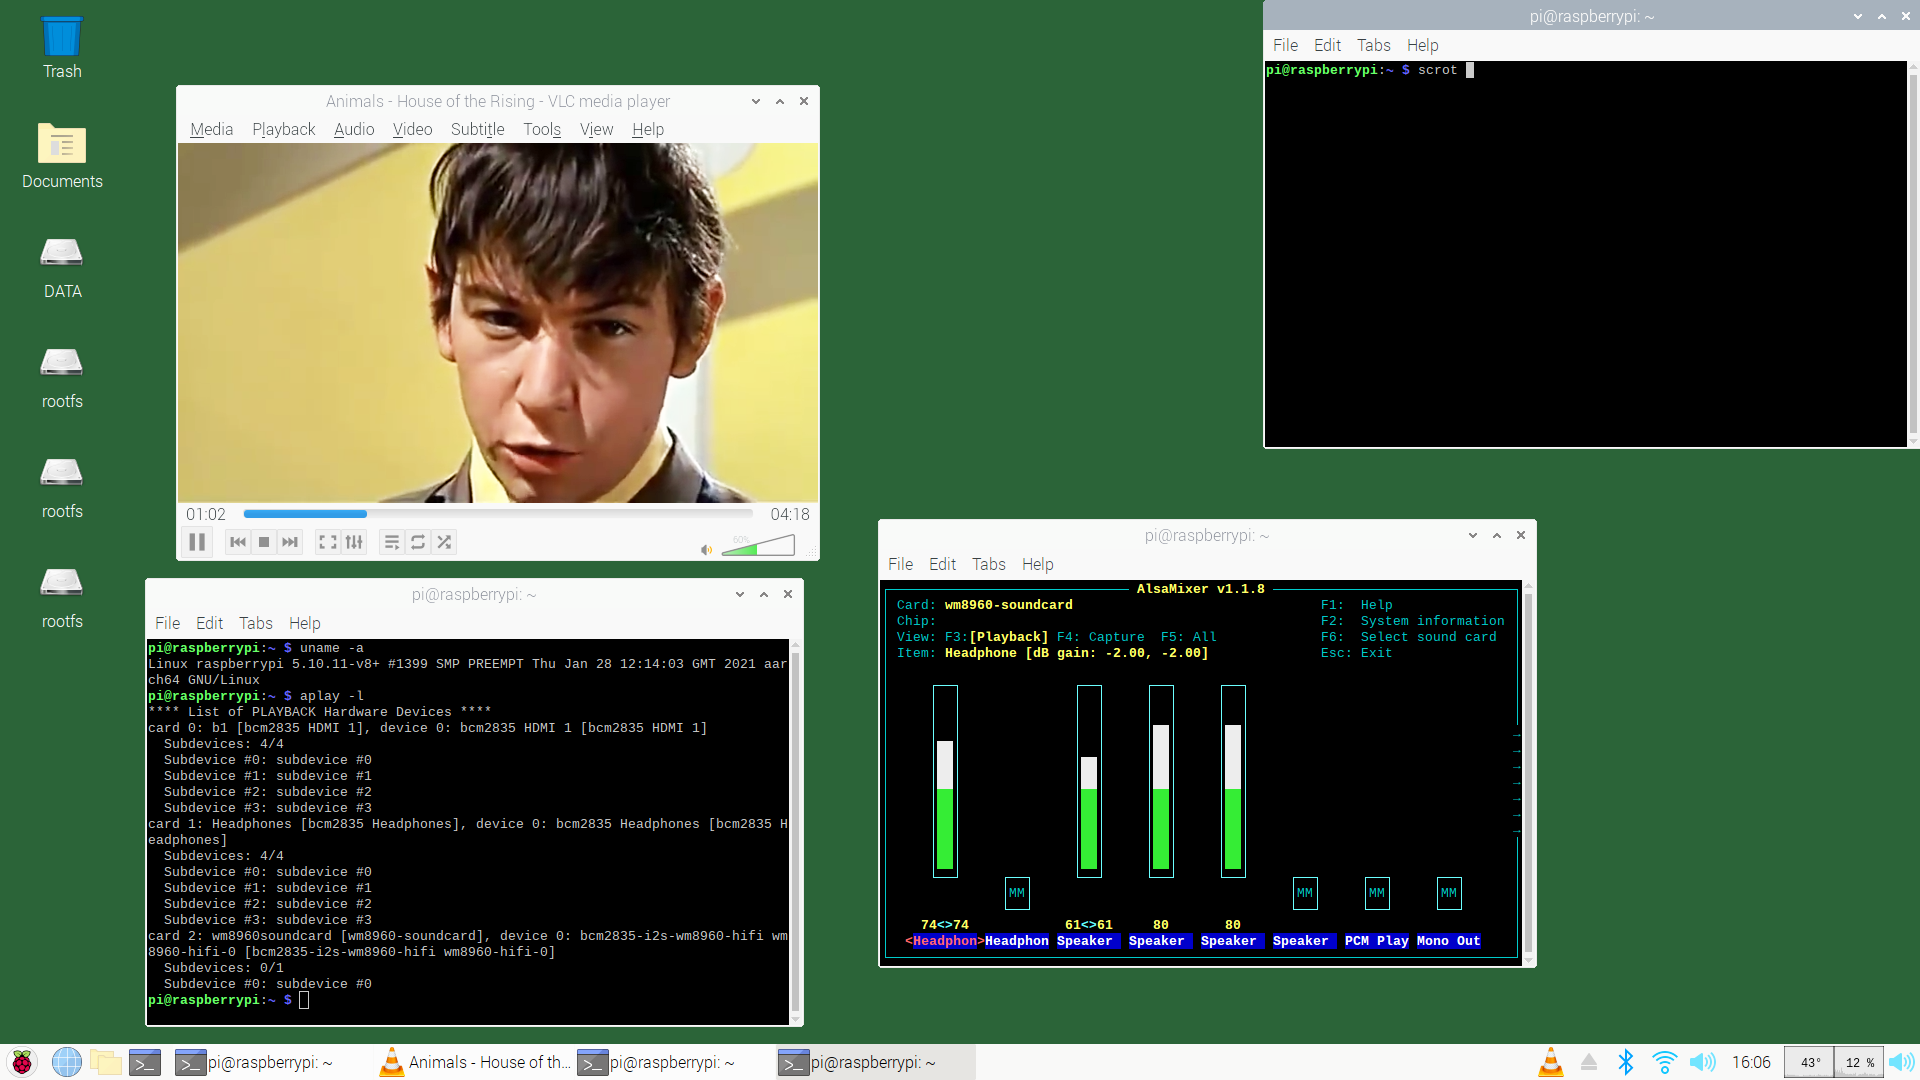Open the Playback menu in VLC

coord(283,129)
